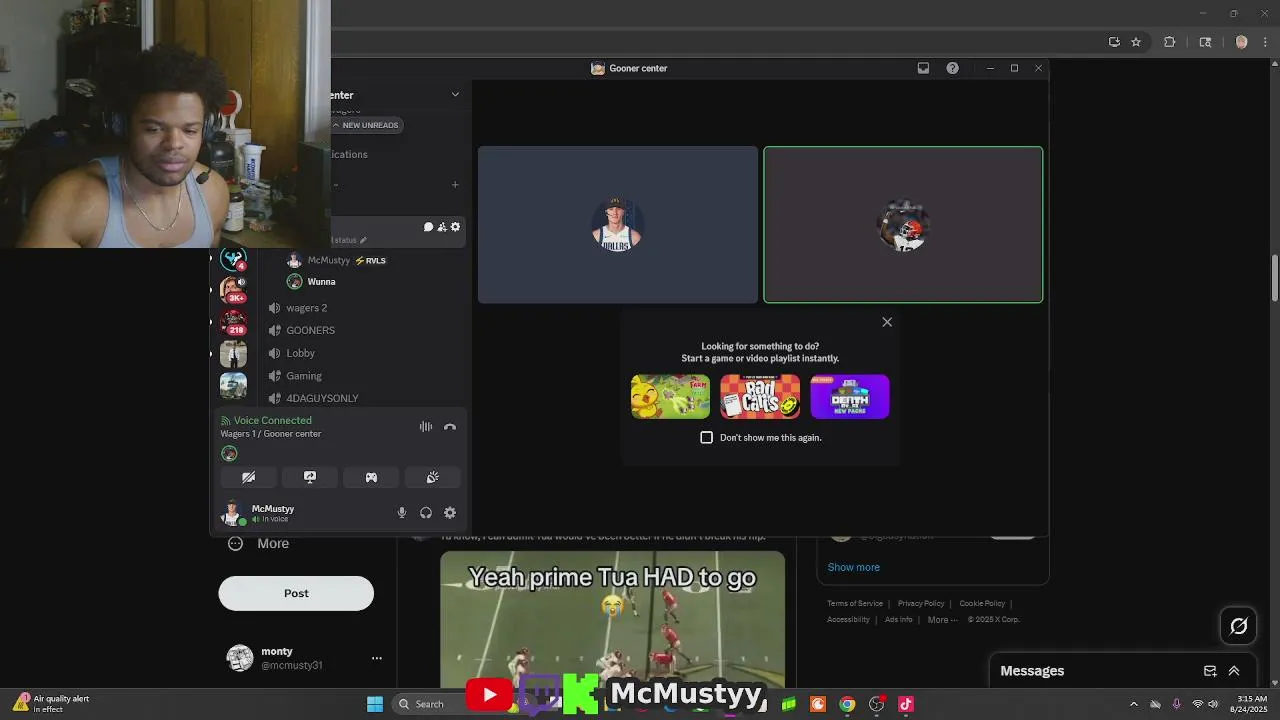Jump to NEW UNREADS in channel list
The height and width of the screenshot is (720, 1280).
(366, 125)
